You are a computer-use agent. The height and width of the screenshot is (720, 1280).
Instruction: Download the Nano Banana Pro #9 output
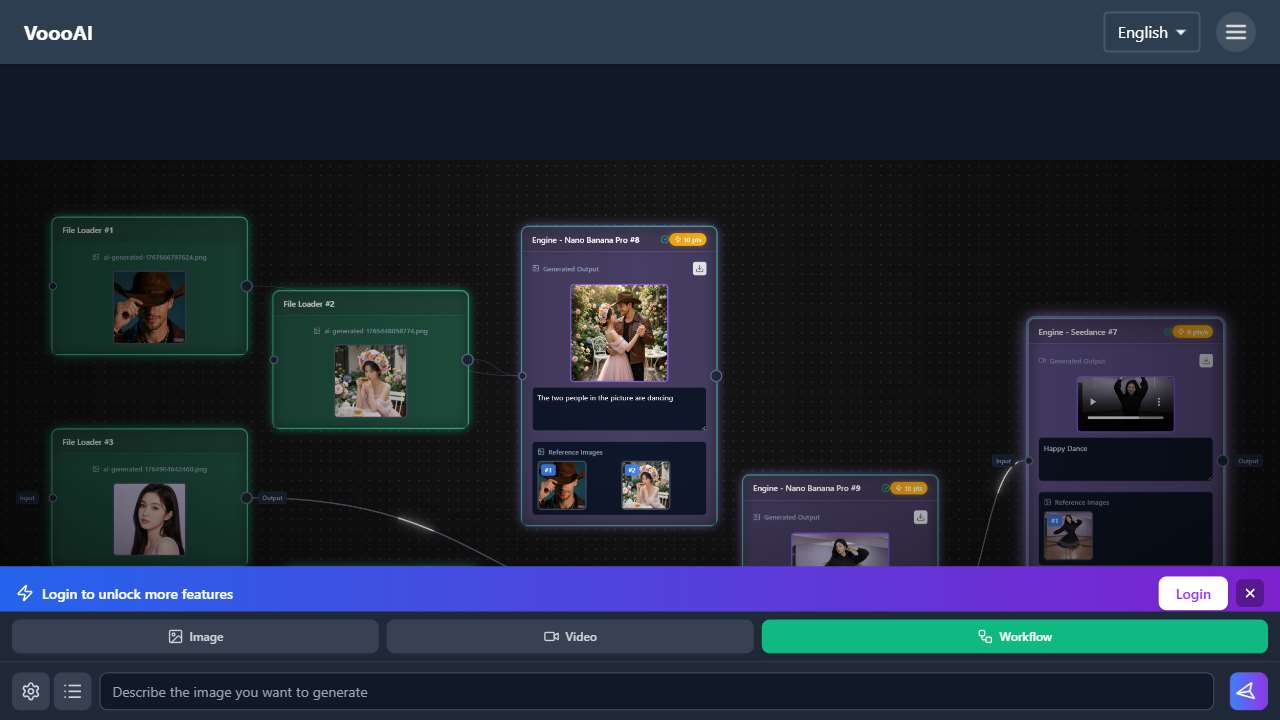click(x=920, y=517)
